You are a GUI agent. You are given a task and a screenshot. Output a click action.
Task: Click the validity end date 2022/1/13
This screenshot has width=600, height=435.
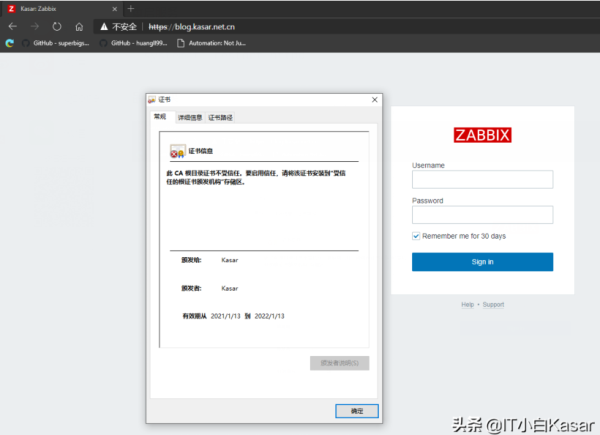pos(269,316)
